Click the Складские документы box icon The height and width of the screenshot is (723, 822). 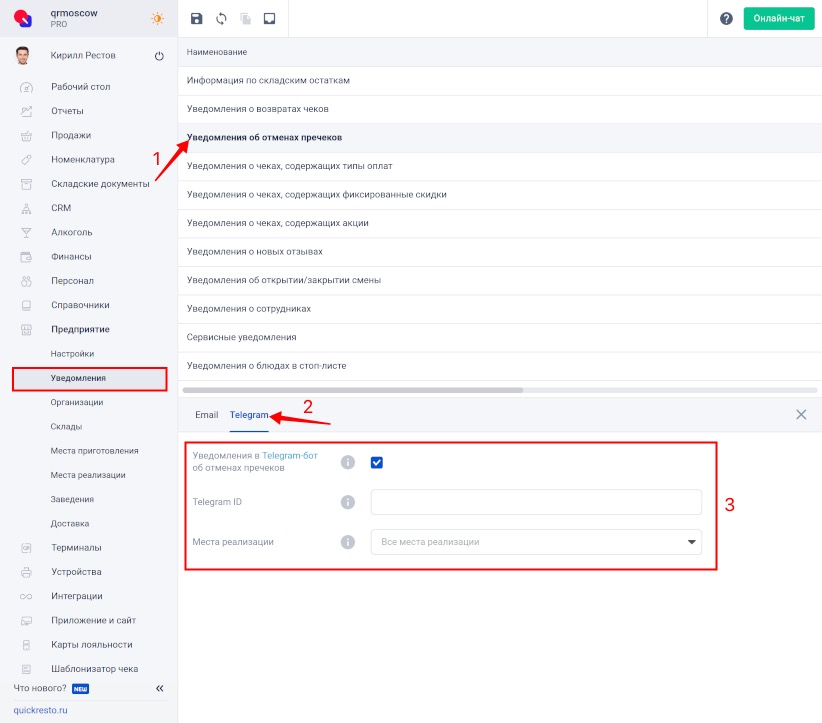[x=26, y=184]
